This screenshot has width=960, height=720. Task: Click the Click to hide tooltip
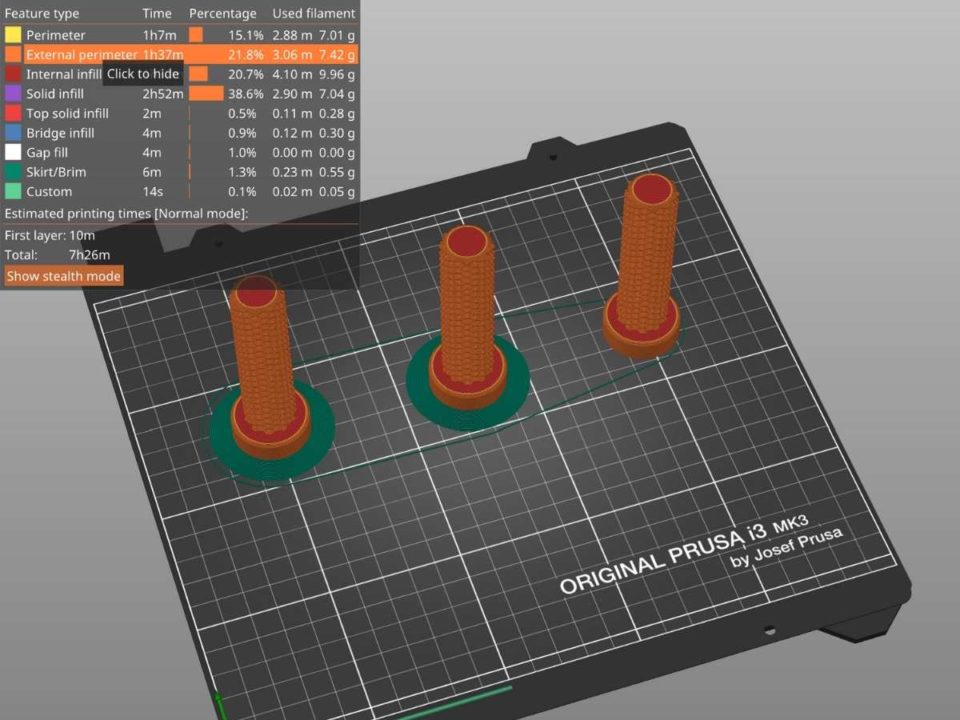[x=143, y=73]
